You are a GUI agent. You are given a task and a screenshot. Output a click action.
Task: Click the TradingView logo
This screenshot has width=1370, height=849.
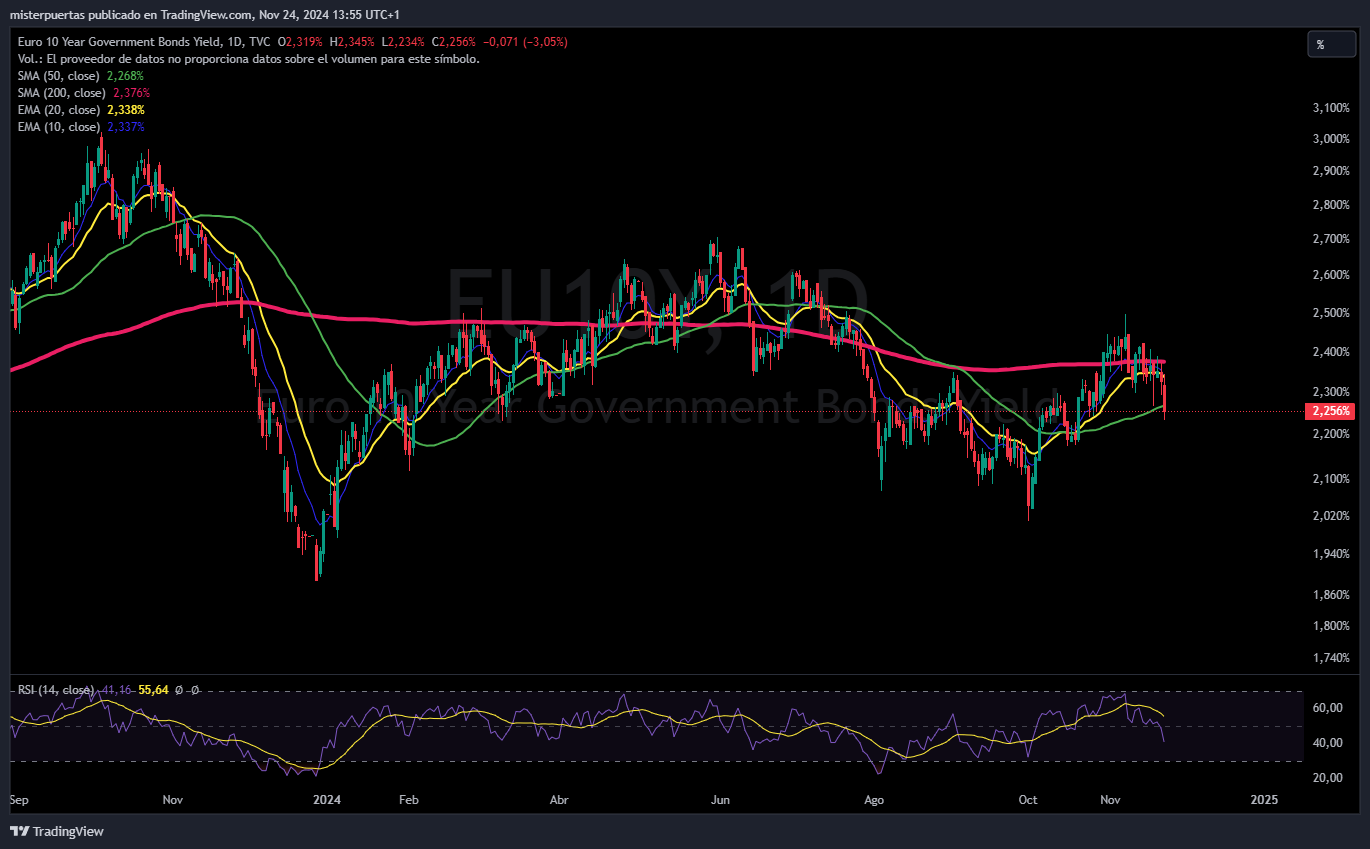point(57,831)
